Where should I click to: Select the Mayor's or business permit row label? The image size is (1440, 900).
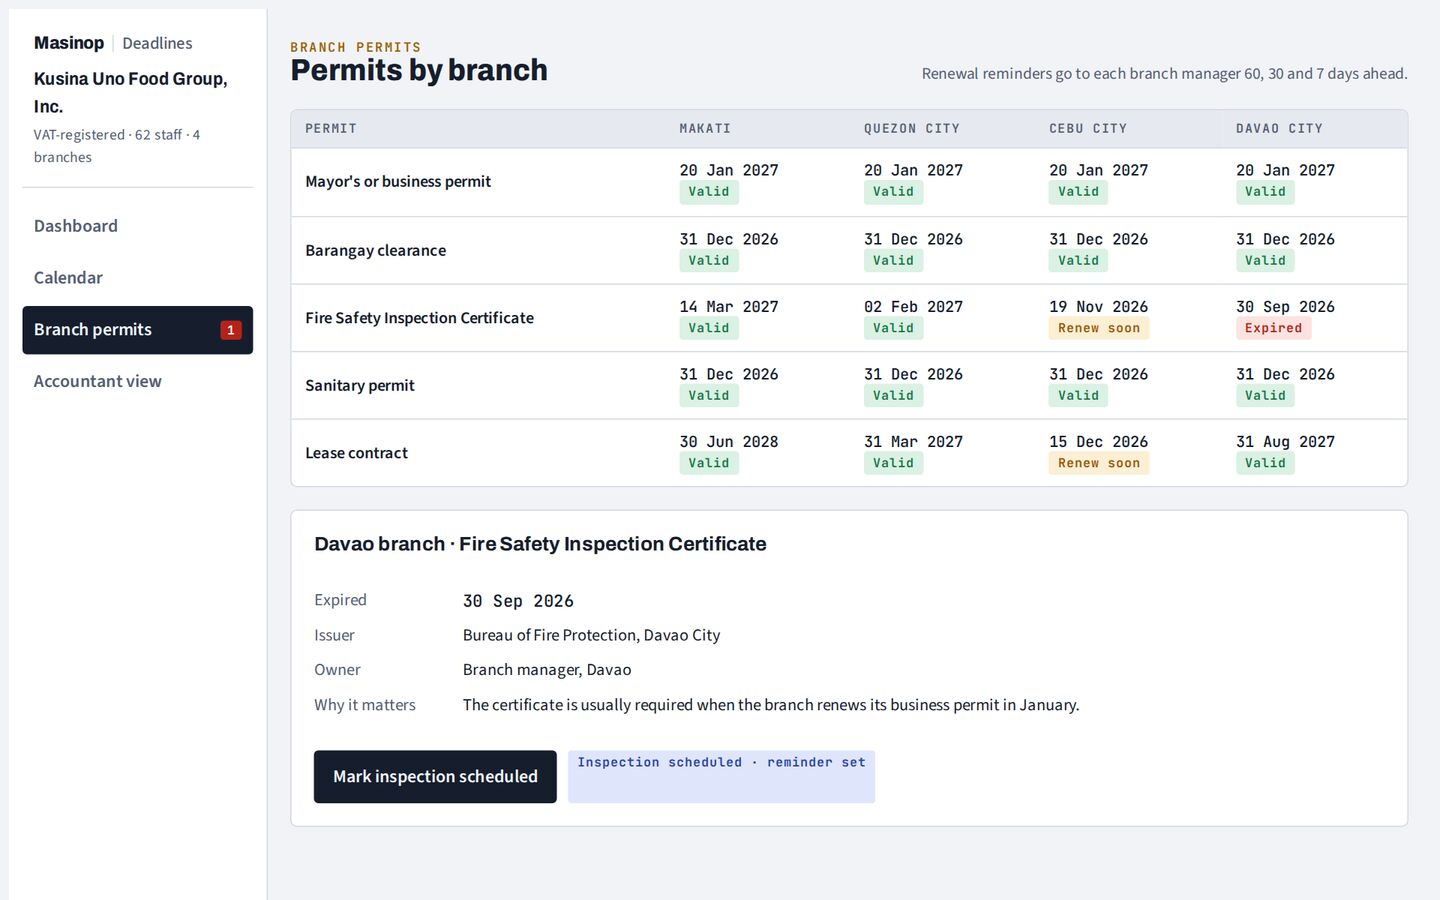pos(398,182)
